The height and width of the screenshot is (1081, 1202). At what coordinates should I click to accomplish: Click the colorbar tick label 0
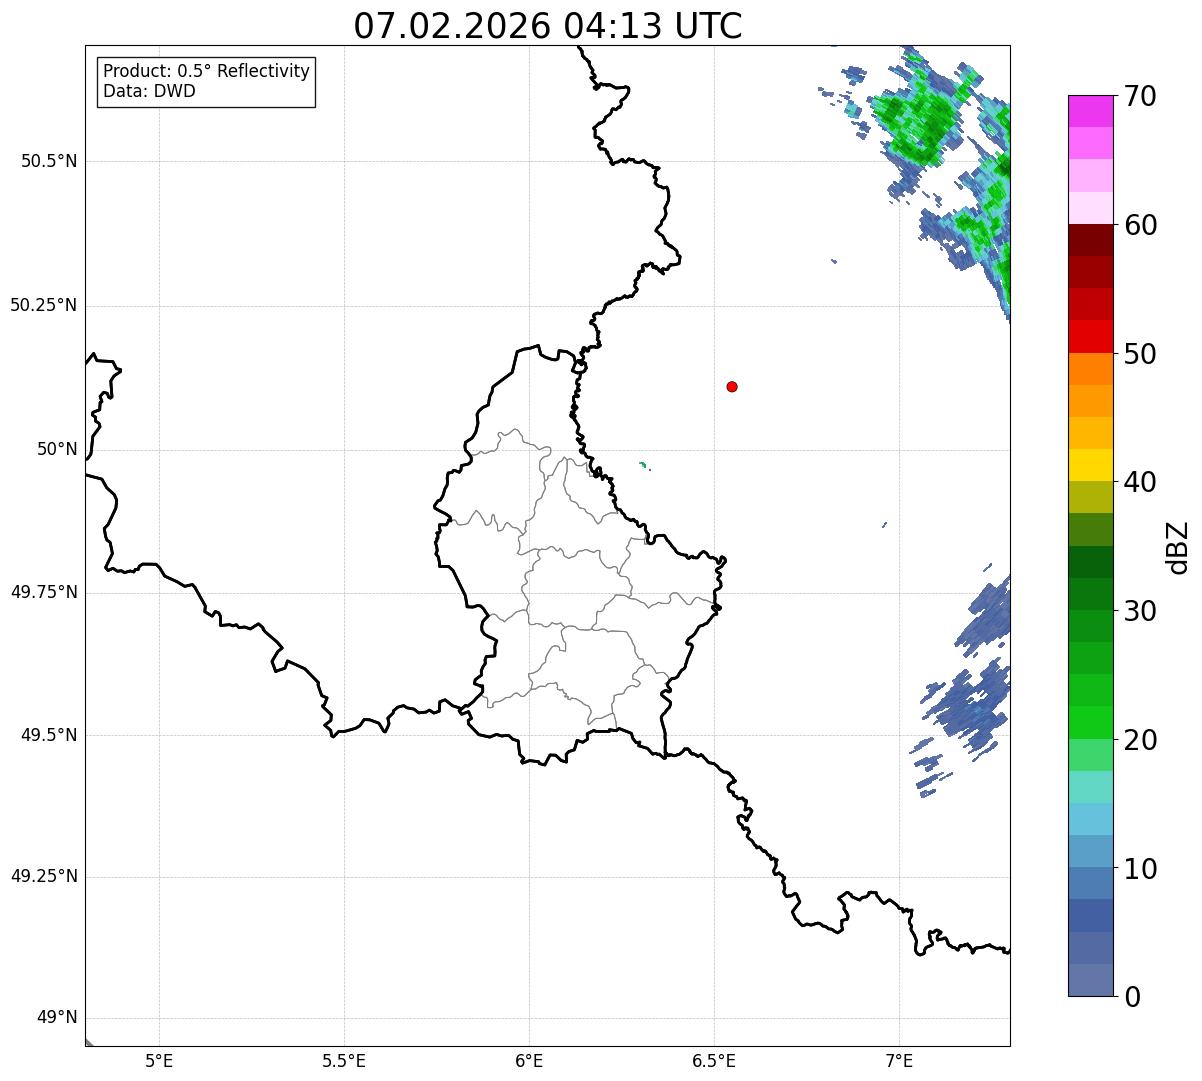[1131, 997]
